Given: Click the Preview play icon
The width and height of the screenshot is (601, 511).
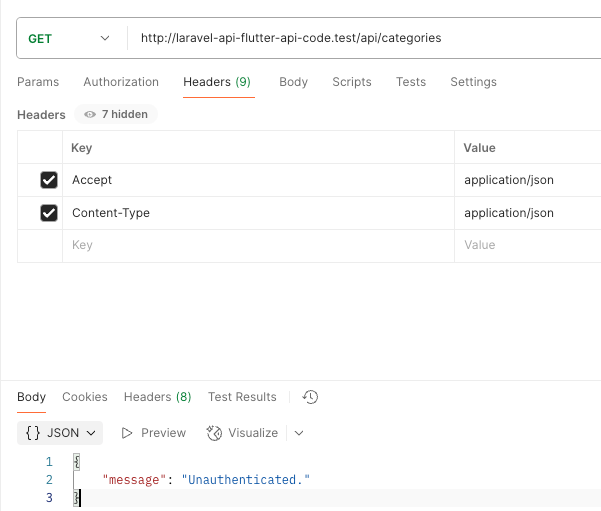Looking at the screenshot, I should coord(127,433).
